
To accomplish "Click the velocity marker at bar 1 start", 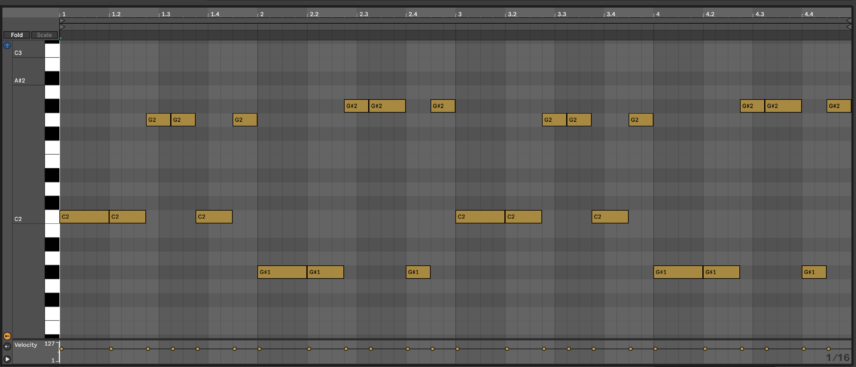I will 61,348.
